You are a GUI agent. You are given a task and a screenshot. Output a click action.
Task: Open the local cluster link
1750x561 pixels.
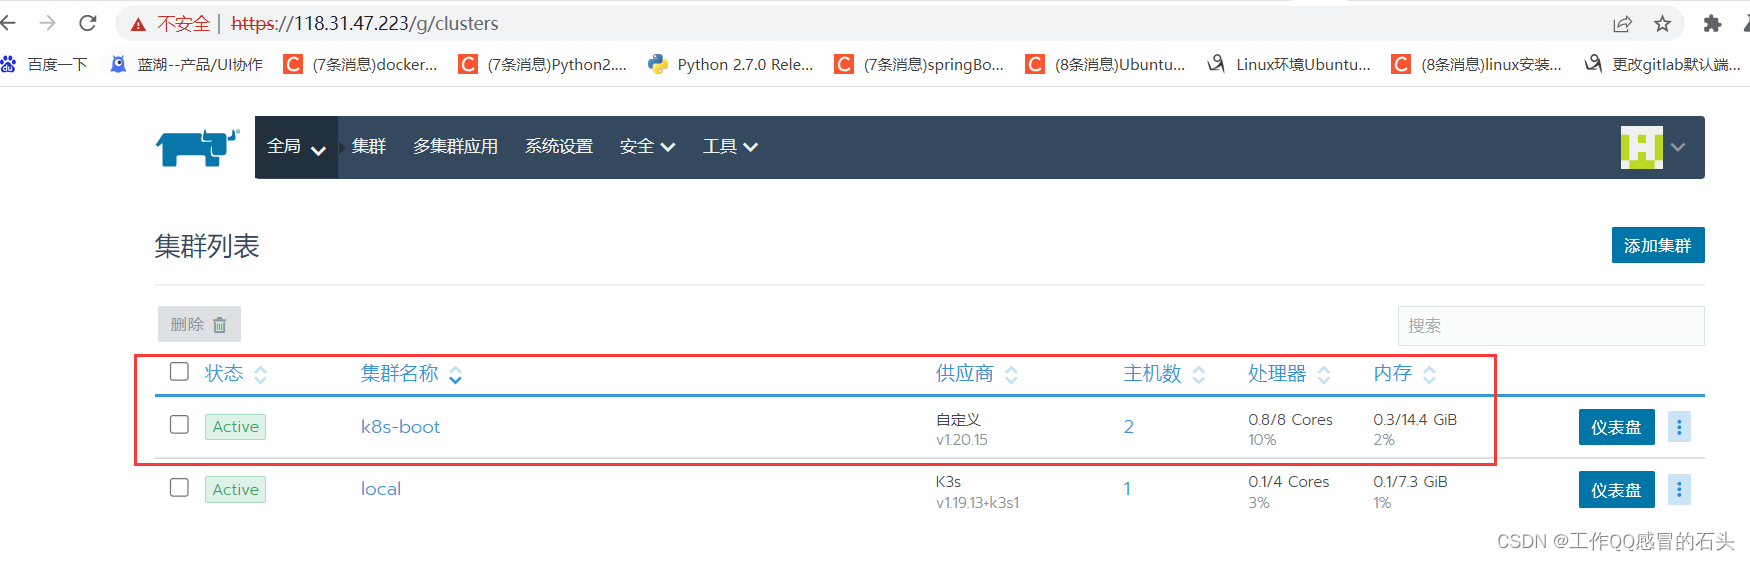click(381, 489)
